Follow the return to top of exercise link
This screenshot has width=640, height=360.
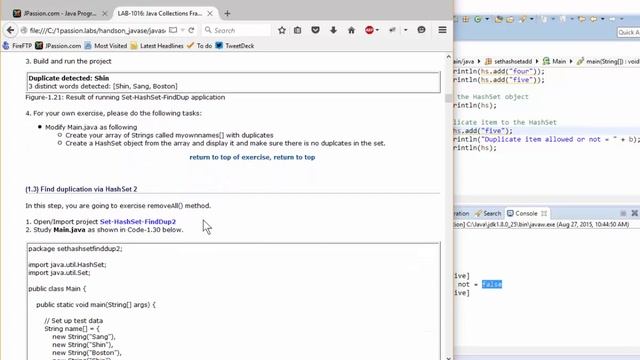click(x=230, y=157)
